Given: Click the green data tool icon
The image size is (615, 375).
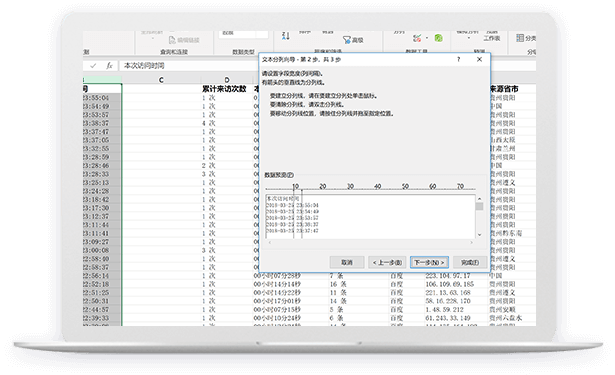Looking at the screenshot, I should (439, 38).
